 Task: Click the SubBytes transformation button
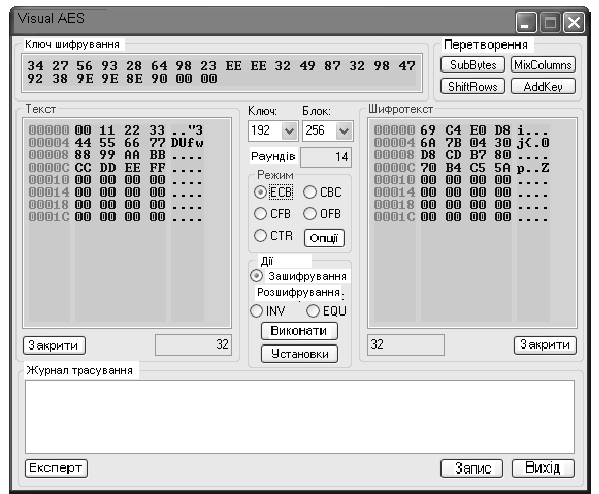click(473, 65)
